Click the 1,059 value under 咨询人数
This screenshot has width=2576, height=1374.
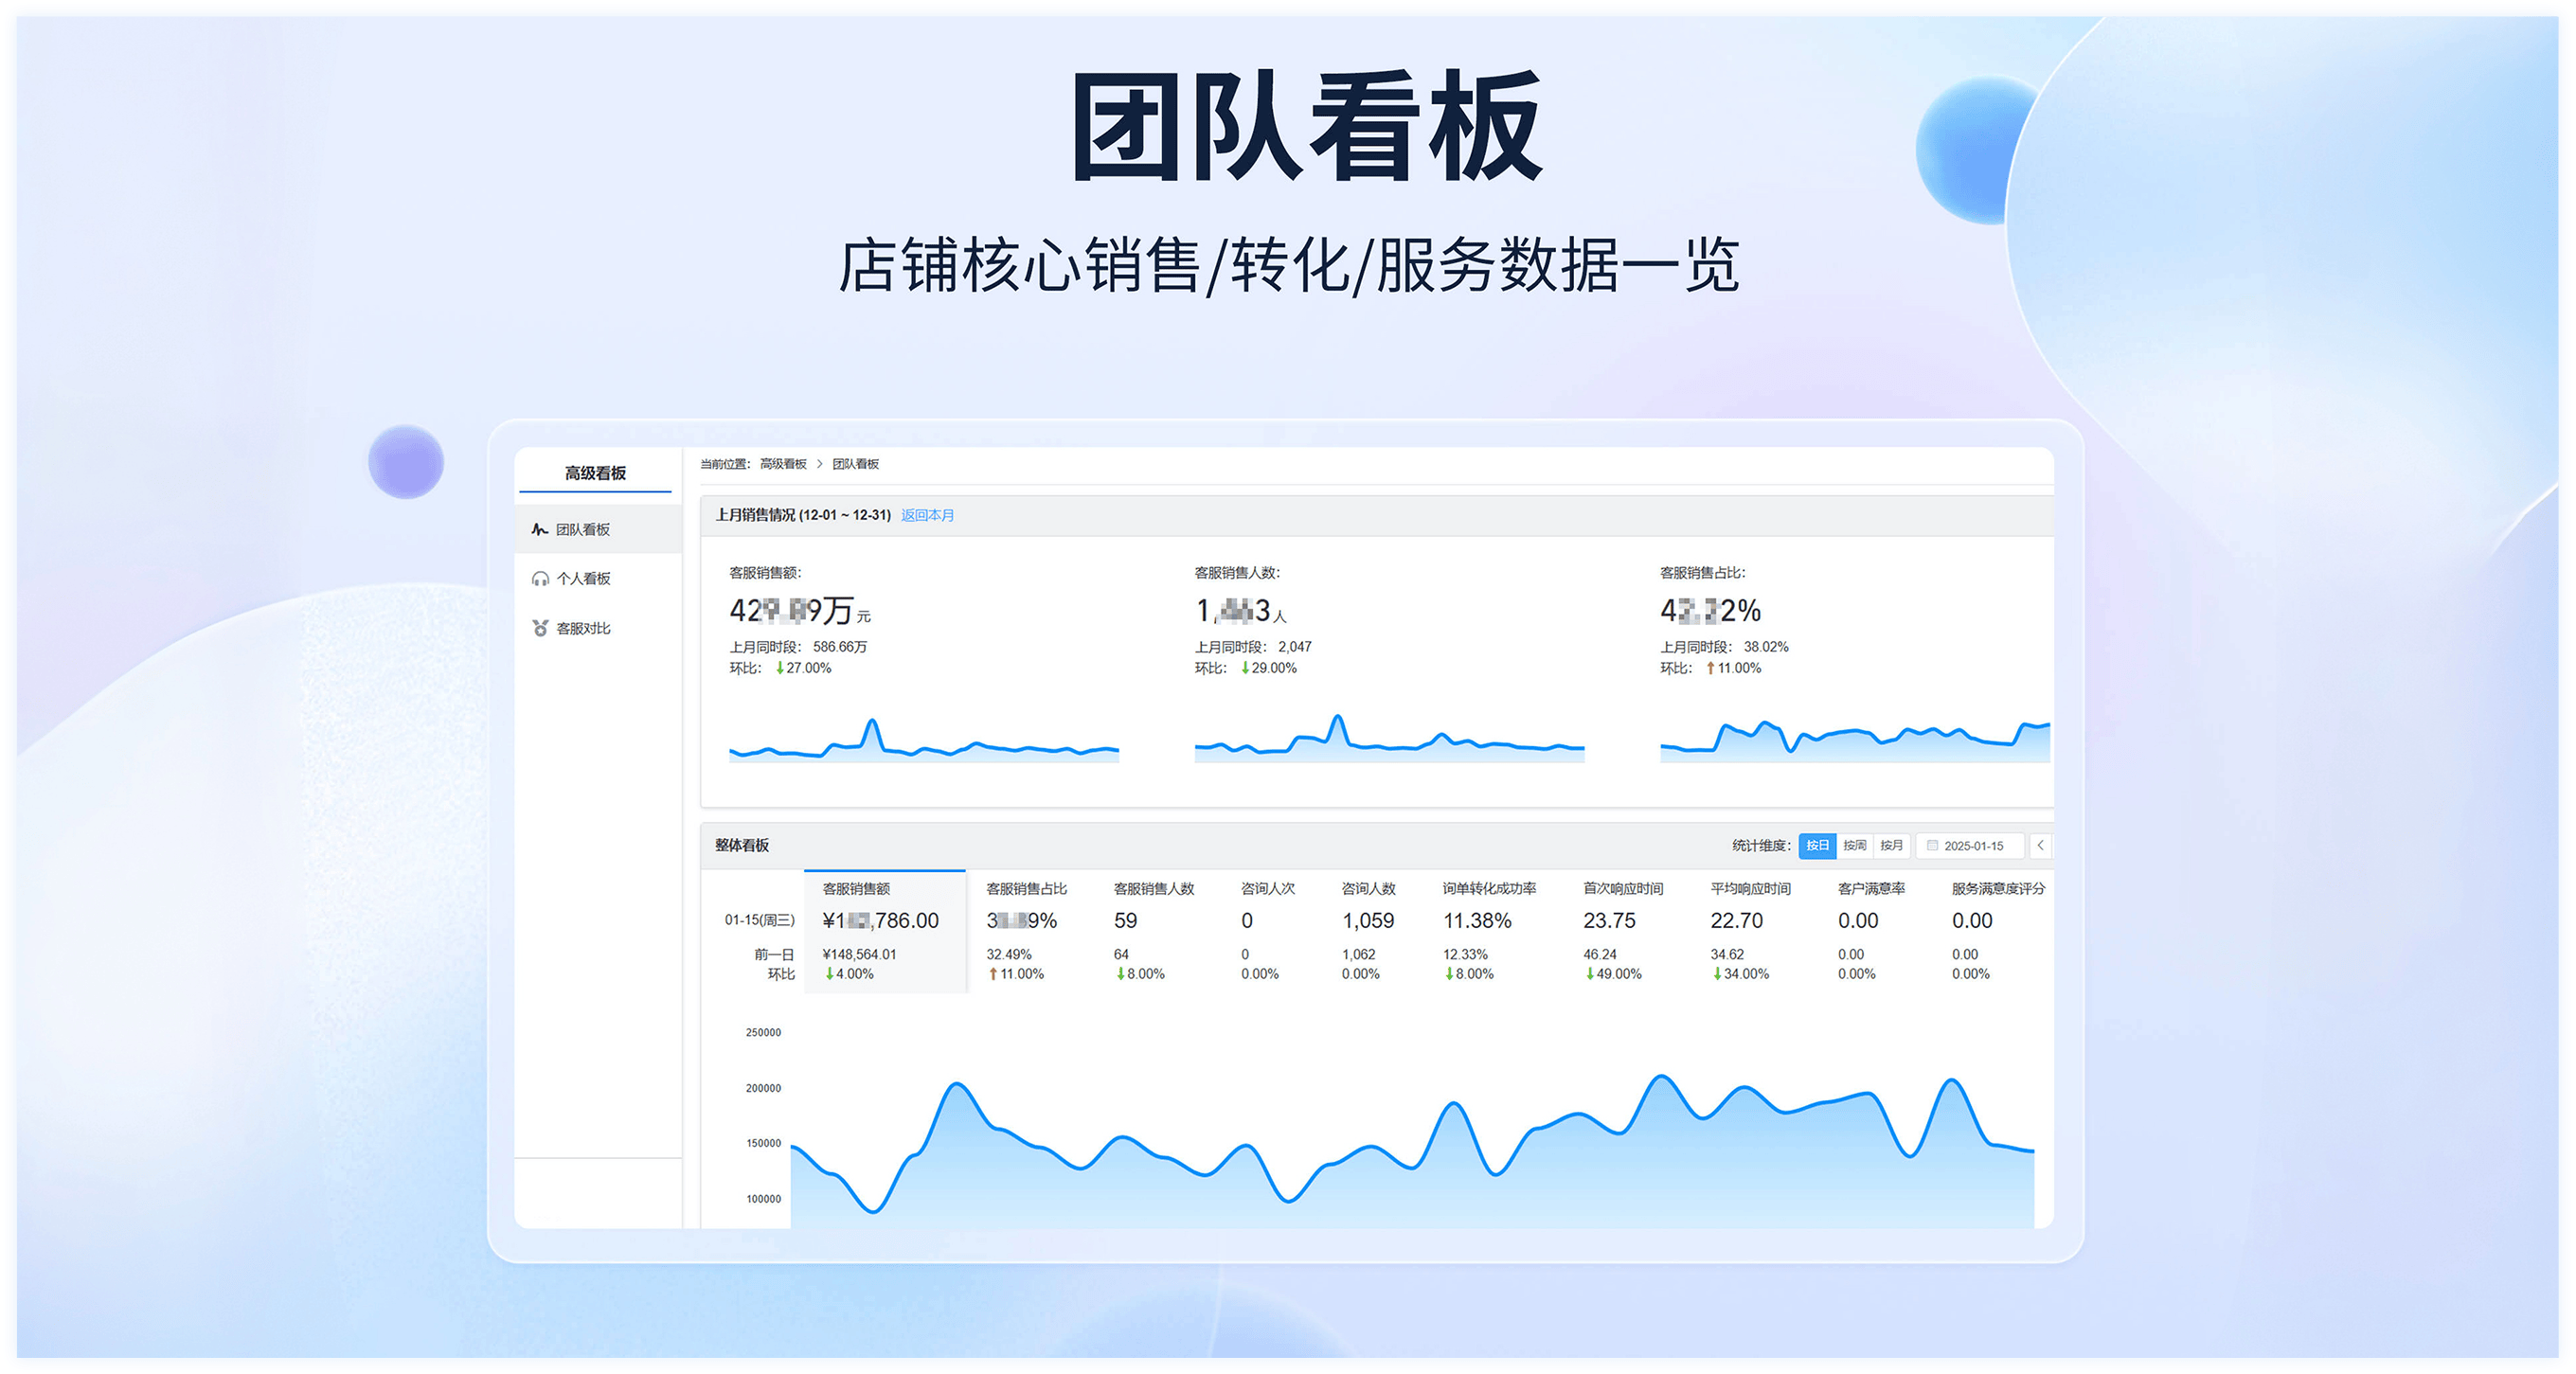[x=1368, y=920]
